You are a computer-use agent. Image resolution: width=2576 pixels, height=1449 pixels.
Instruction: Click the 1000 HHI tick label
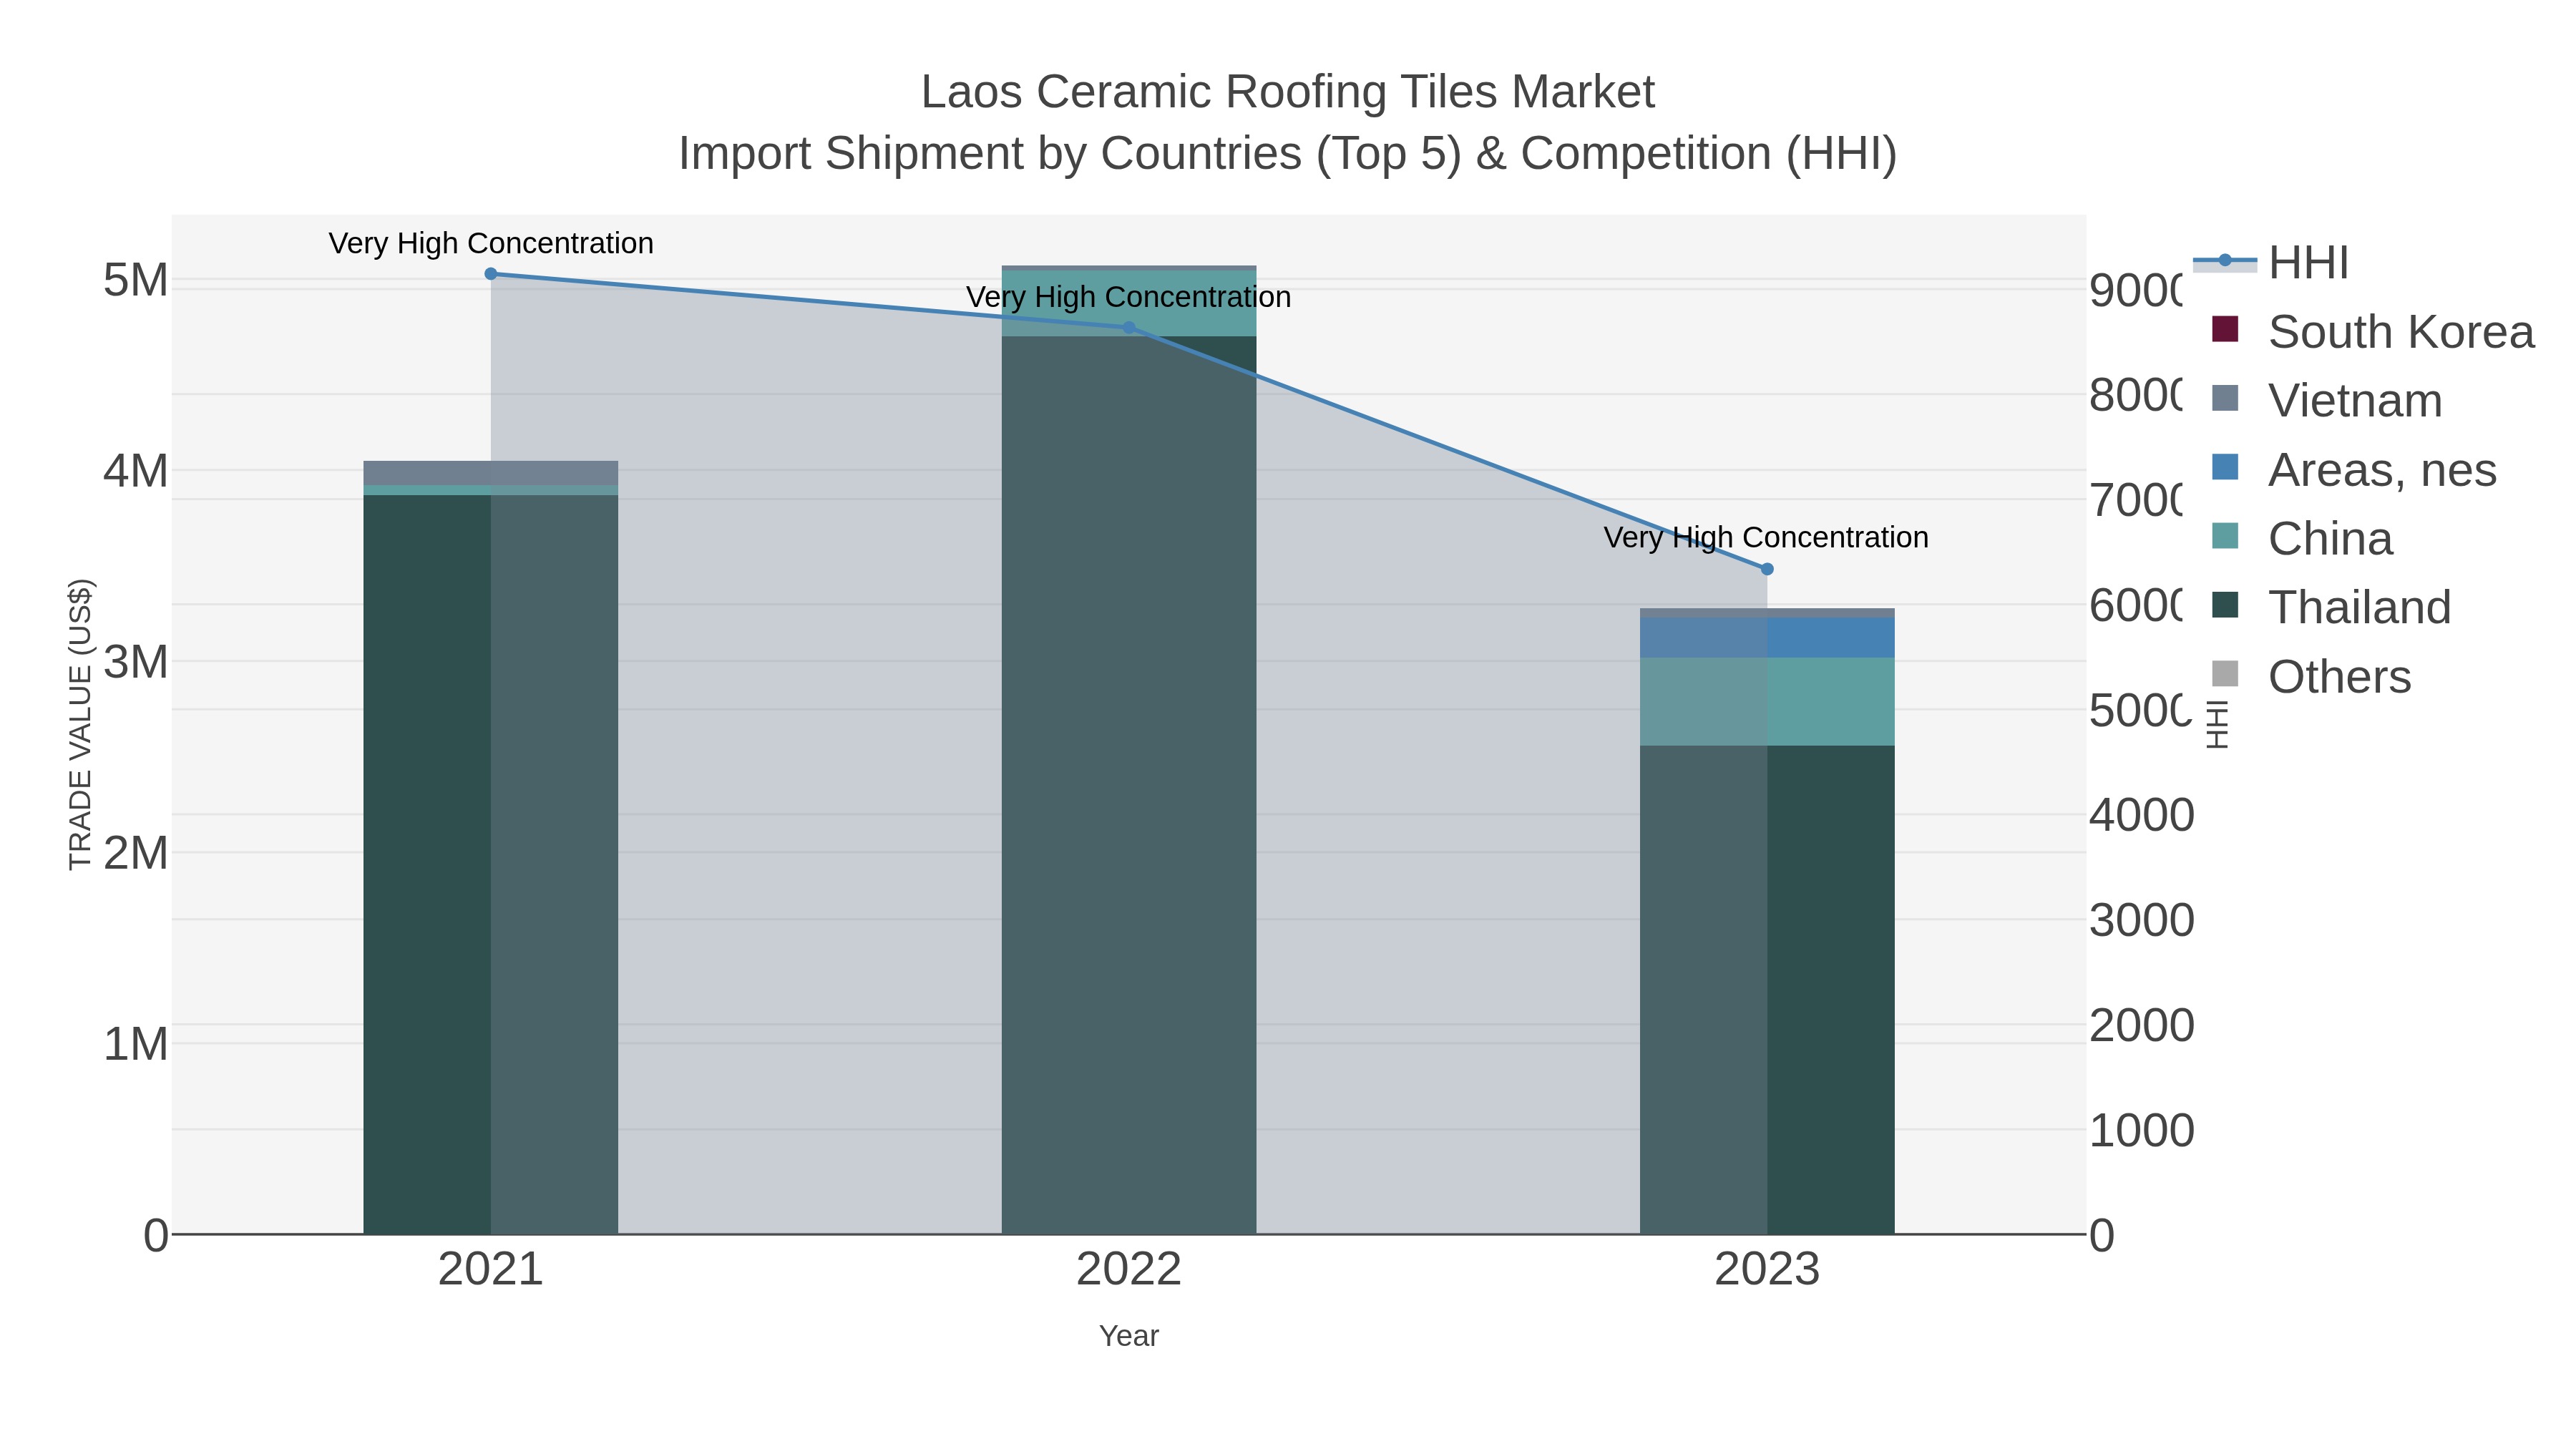2142,1130
